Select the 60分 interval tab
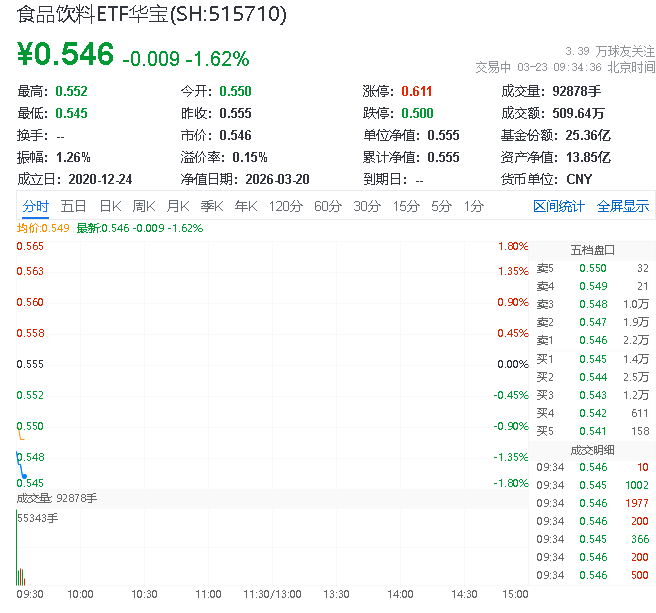The image size is (656, 613). coord(328,206)
